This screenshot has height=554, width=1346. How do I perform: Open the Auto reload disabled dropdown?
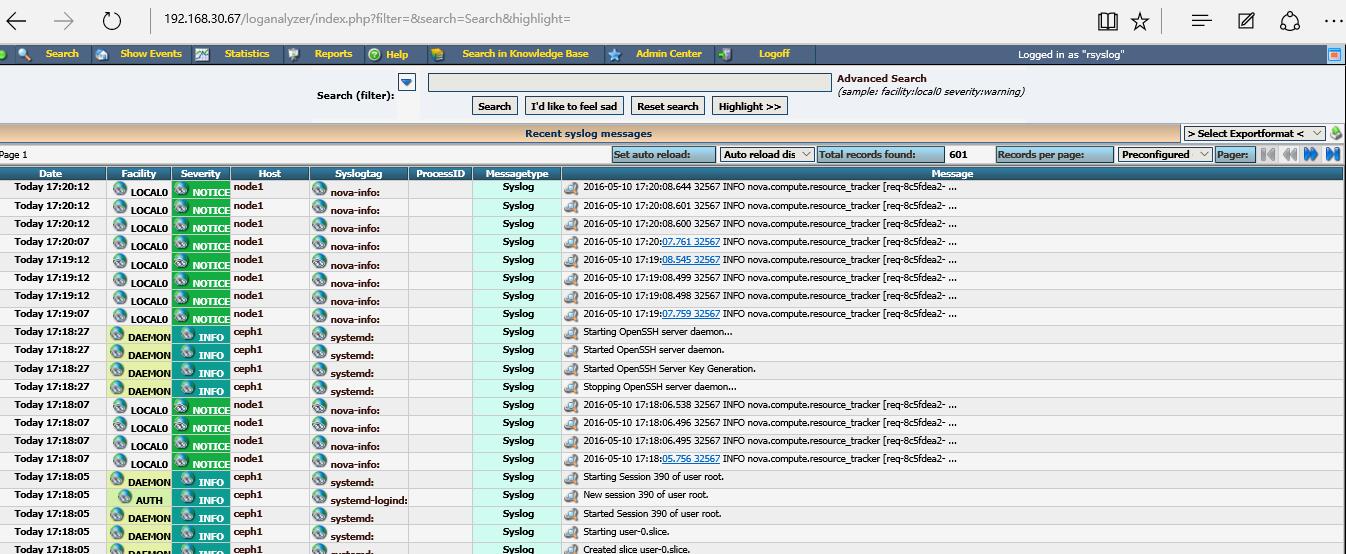[x=767, y=154]
